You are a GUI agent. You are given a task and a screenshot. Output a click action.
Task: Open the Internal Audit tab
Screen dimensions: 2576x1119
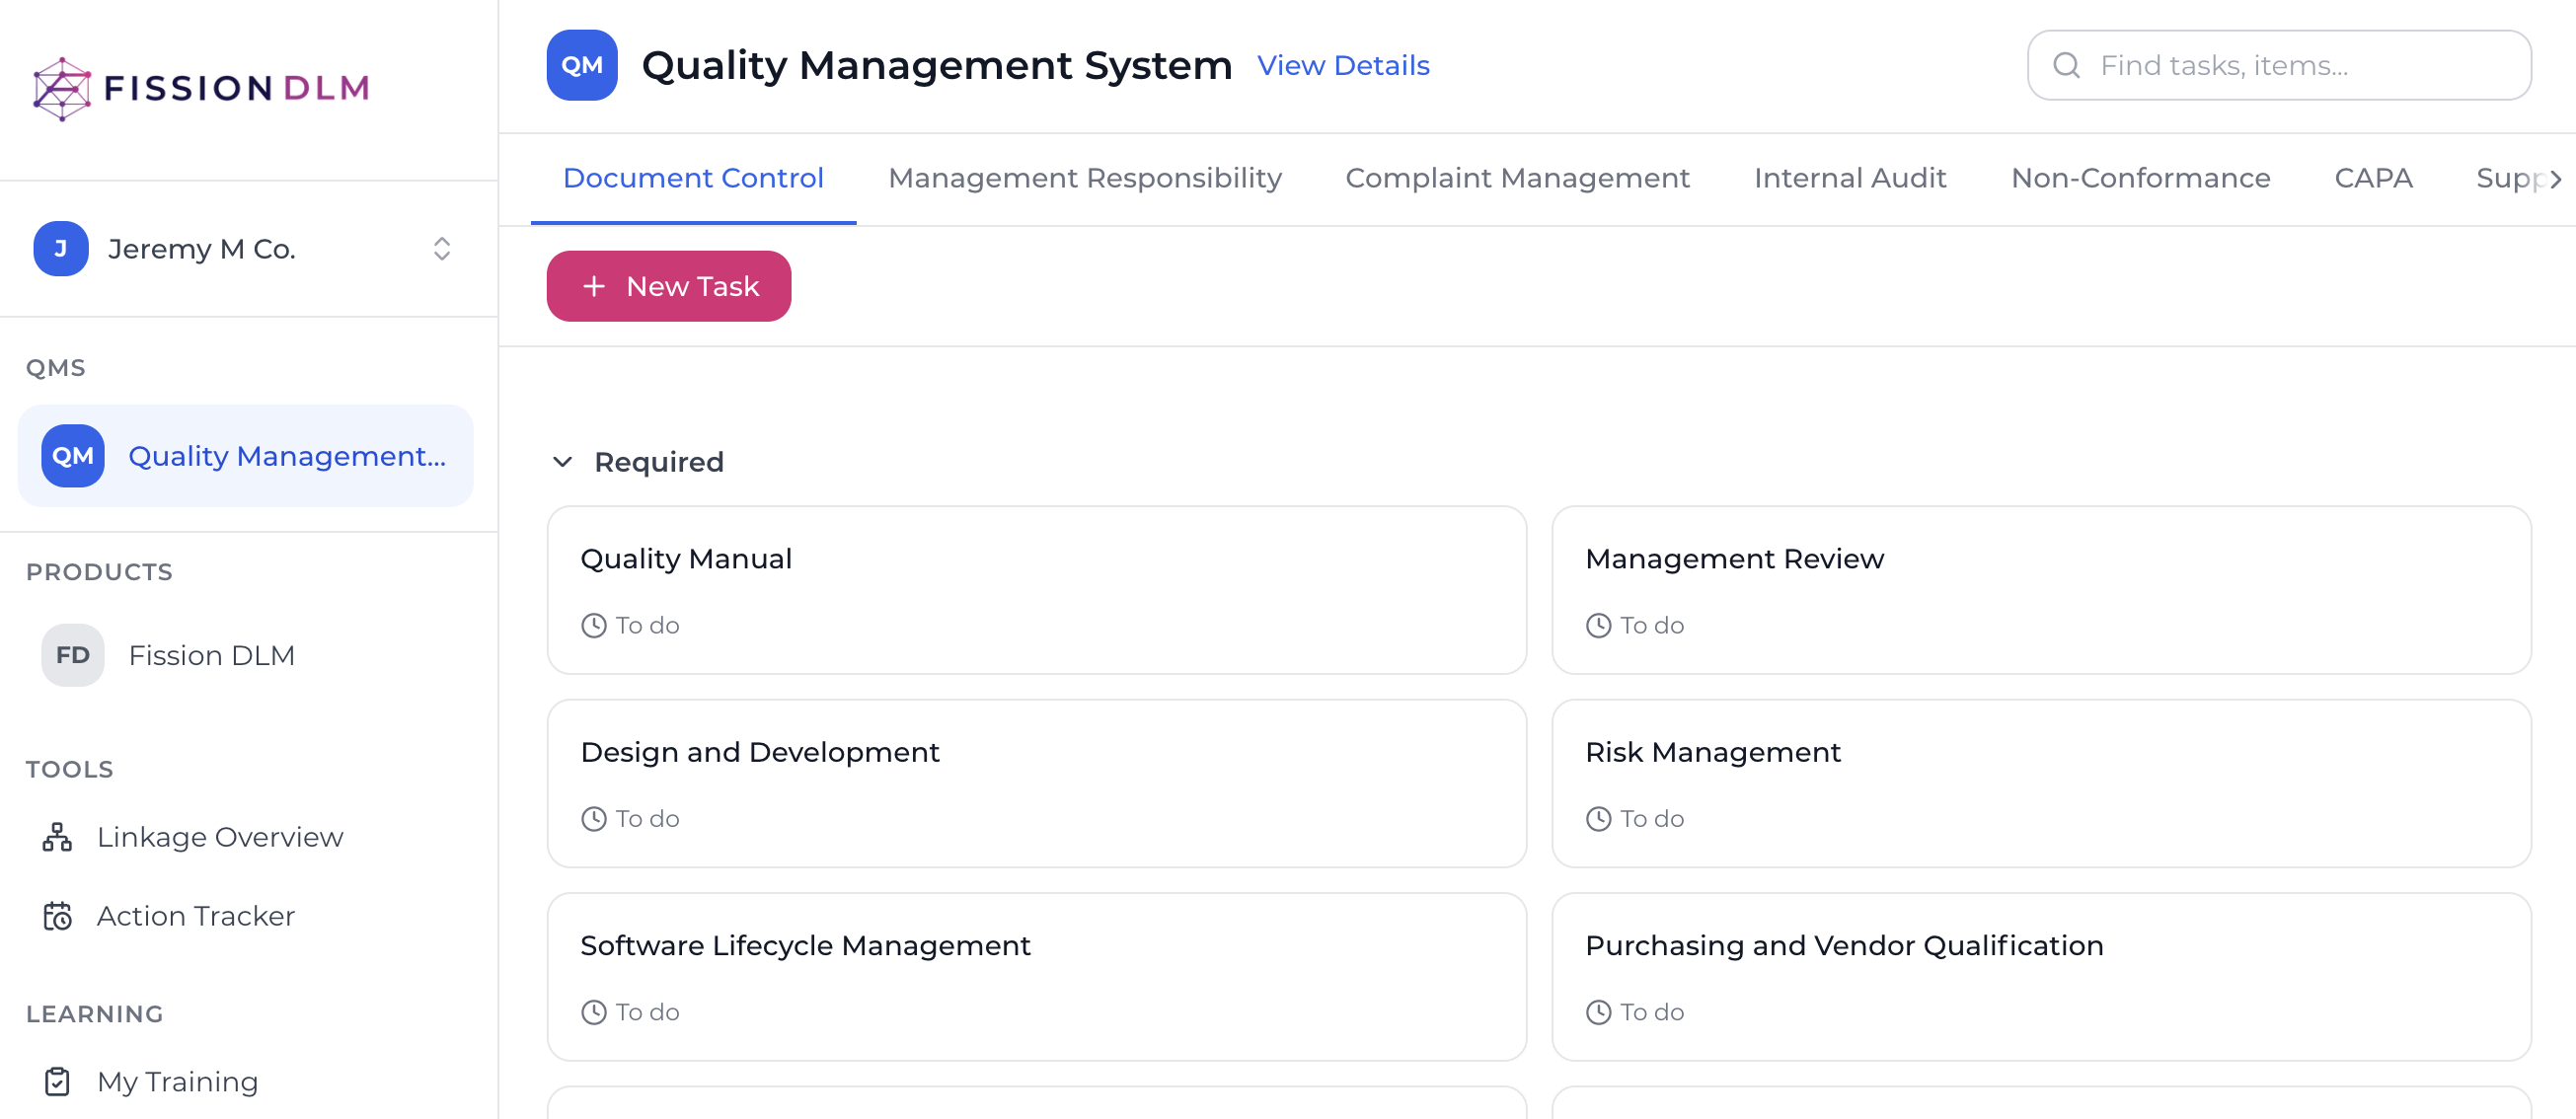point(1849,178)
